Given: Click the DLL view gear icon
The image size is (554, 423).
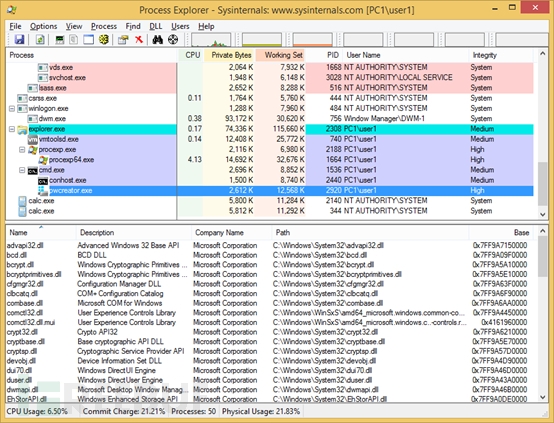Looking at the screenshot, I should tap(104, 40).
